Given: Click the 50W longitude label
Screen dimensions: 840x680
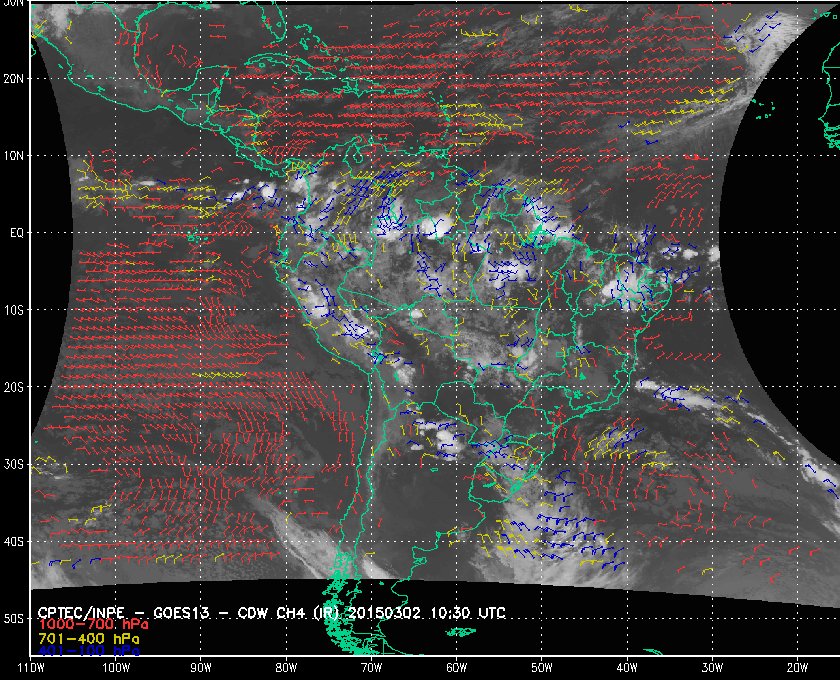Looking at the screenshot, I should (542, 667).
